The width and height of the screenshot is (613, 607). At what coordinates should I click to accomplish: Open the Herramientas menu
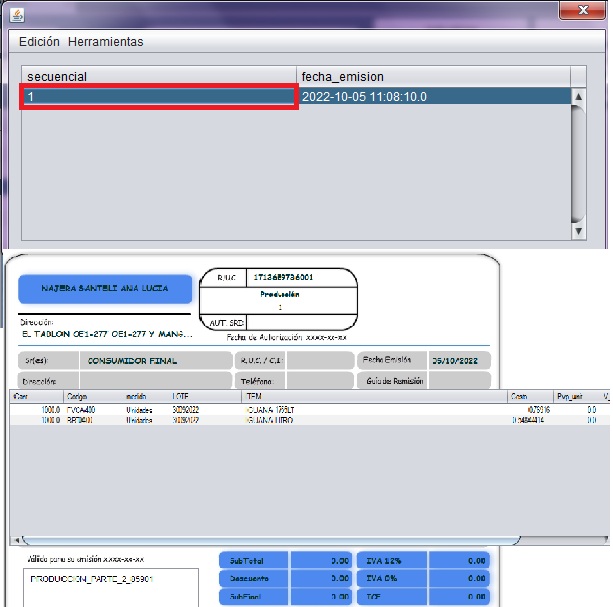pos(106,42)
